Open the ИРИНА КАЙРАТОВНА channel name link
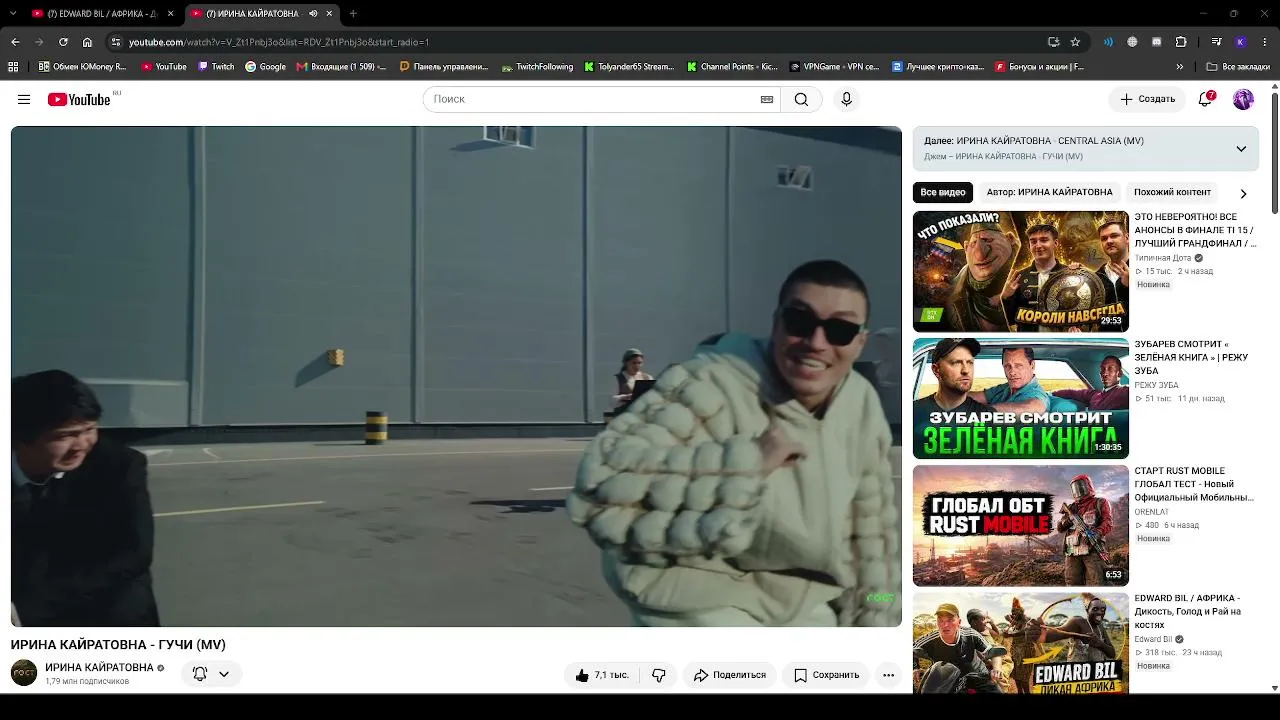The height and width of the screenshot is (720, 1280). pos(99,667)
